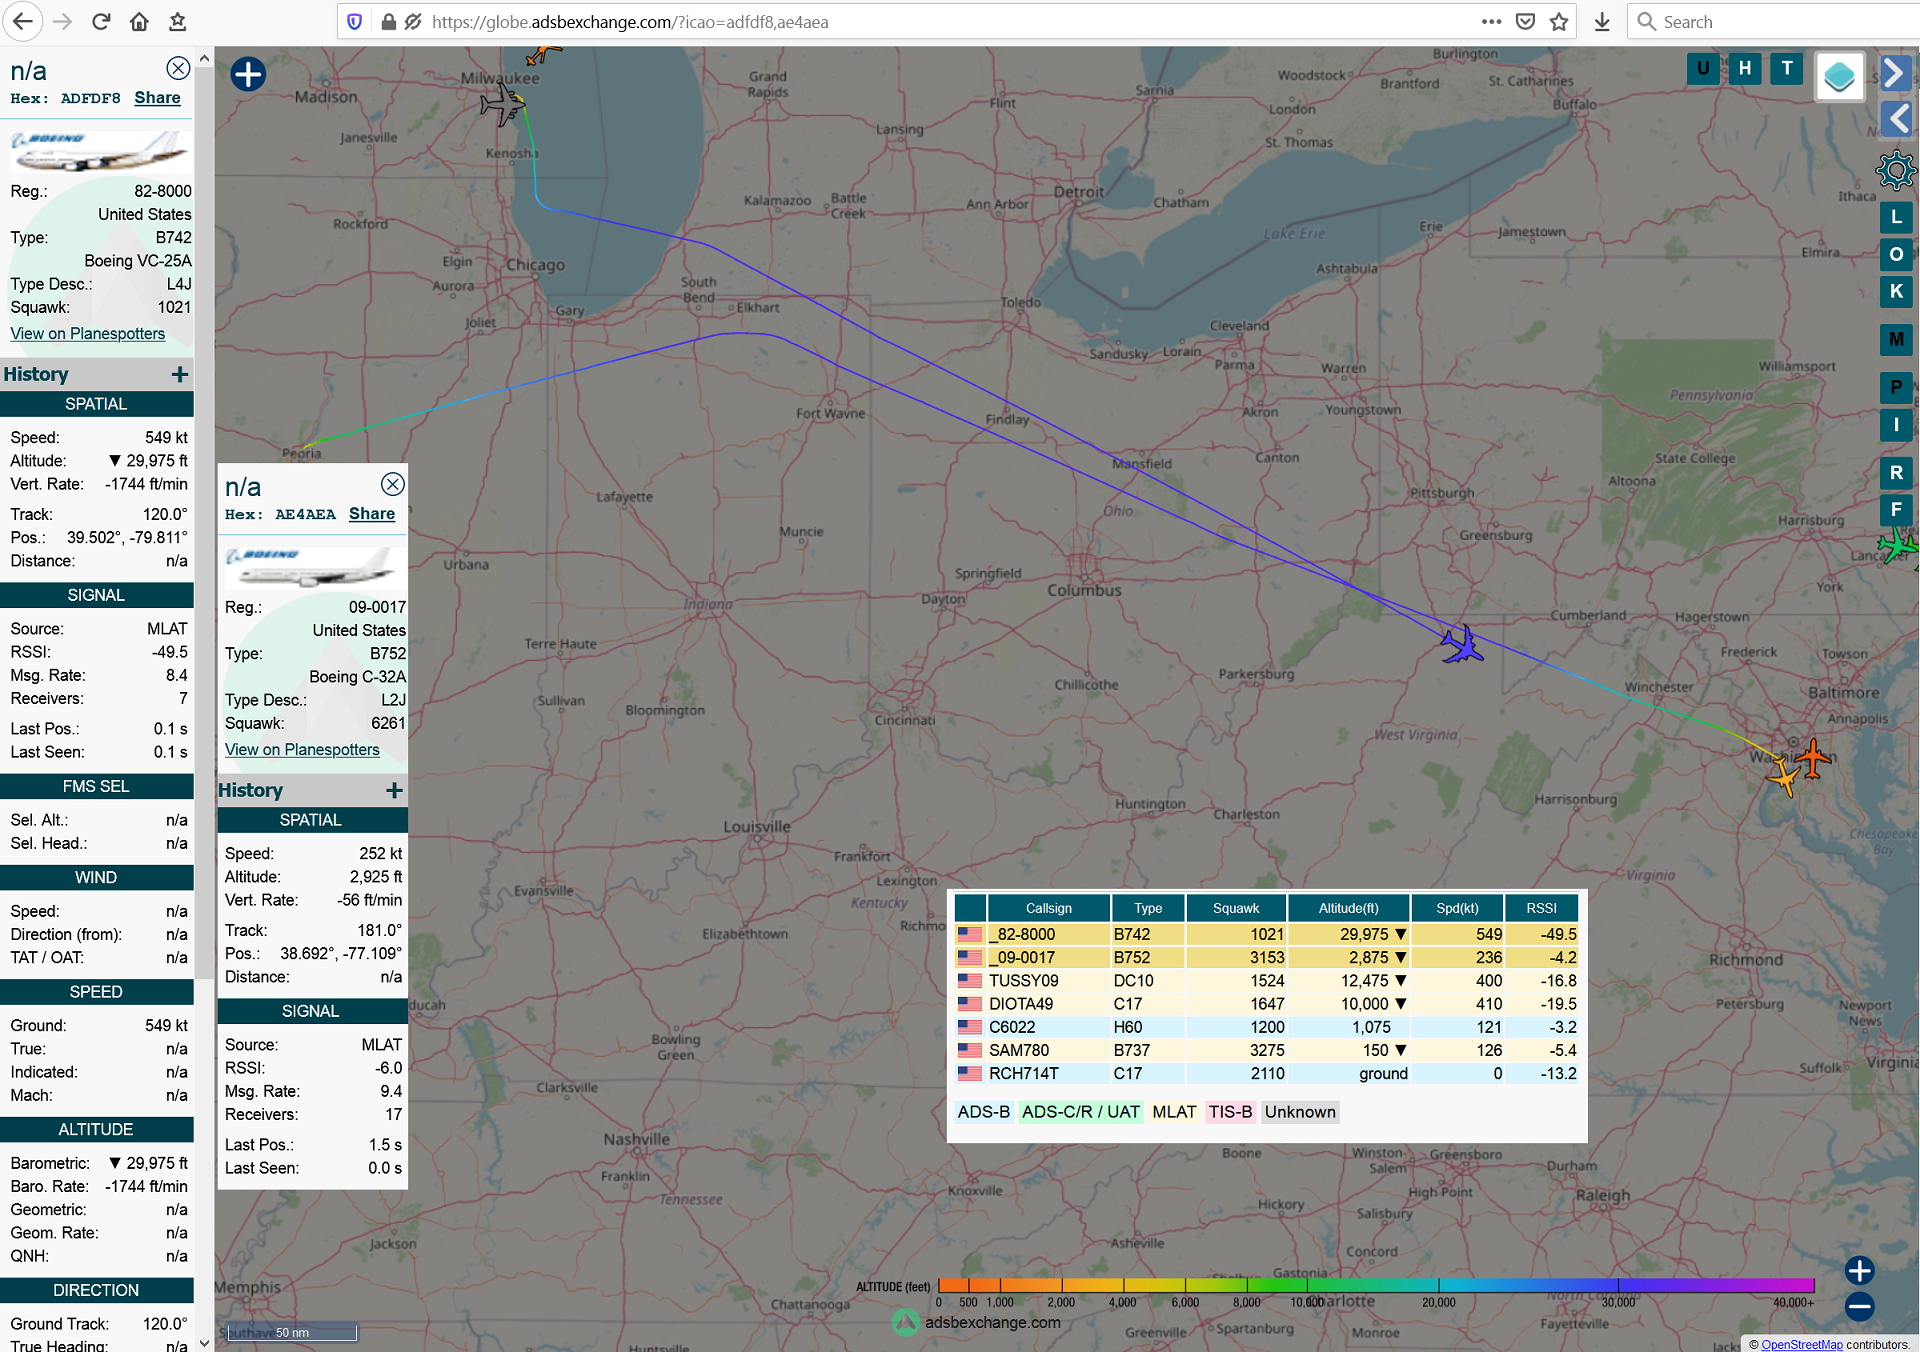The width and height of the screenshot is (1920, 1352).
Task: Select the aircraft icon near Milwaukee
Action: [501, 103]
